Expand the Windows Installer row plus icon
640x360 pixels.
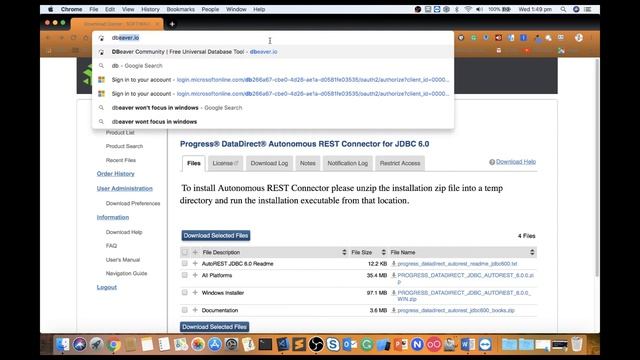tap(195, 293)
